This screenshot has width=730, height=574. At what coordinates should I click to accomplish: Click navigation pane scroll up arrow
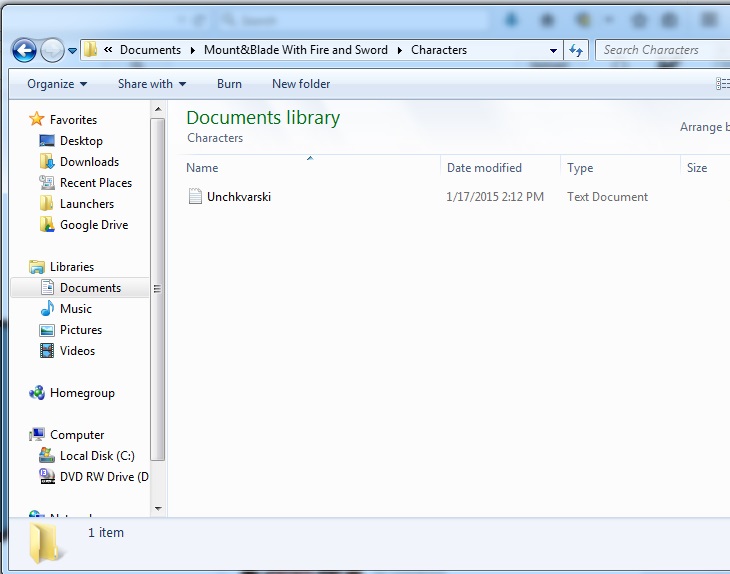click(x=158, y=109)
